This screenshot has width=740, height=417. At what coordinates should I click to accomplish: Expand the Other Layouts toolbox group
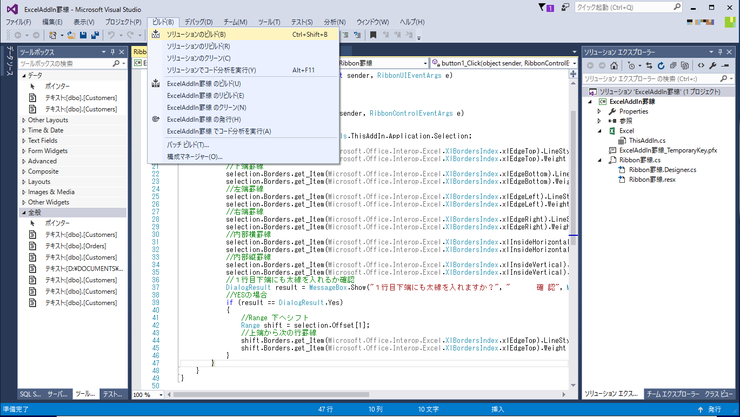point(24,120)
